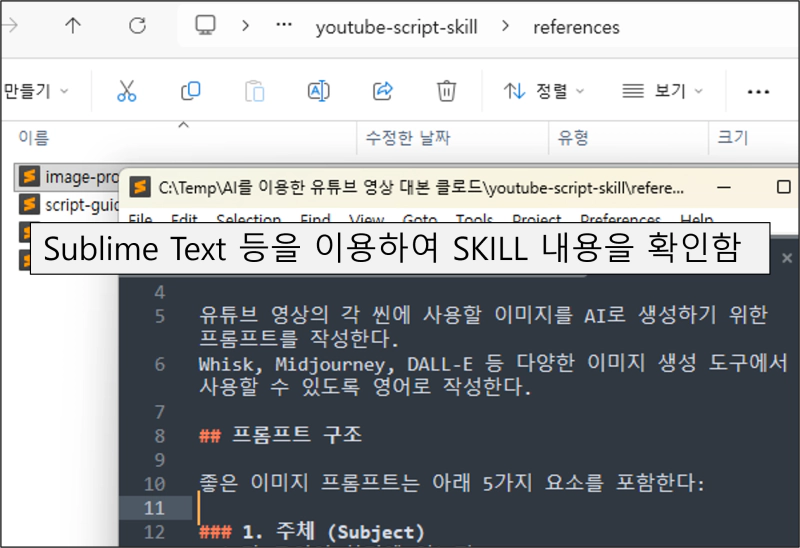800x548 pixels.
Task: Minimize the Sublime Text window
Action: (723, 187)
